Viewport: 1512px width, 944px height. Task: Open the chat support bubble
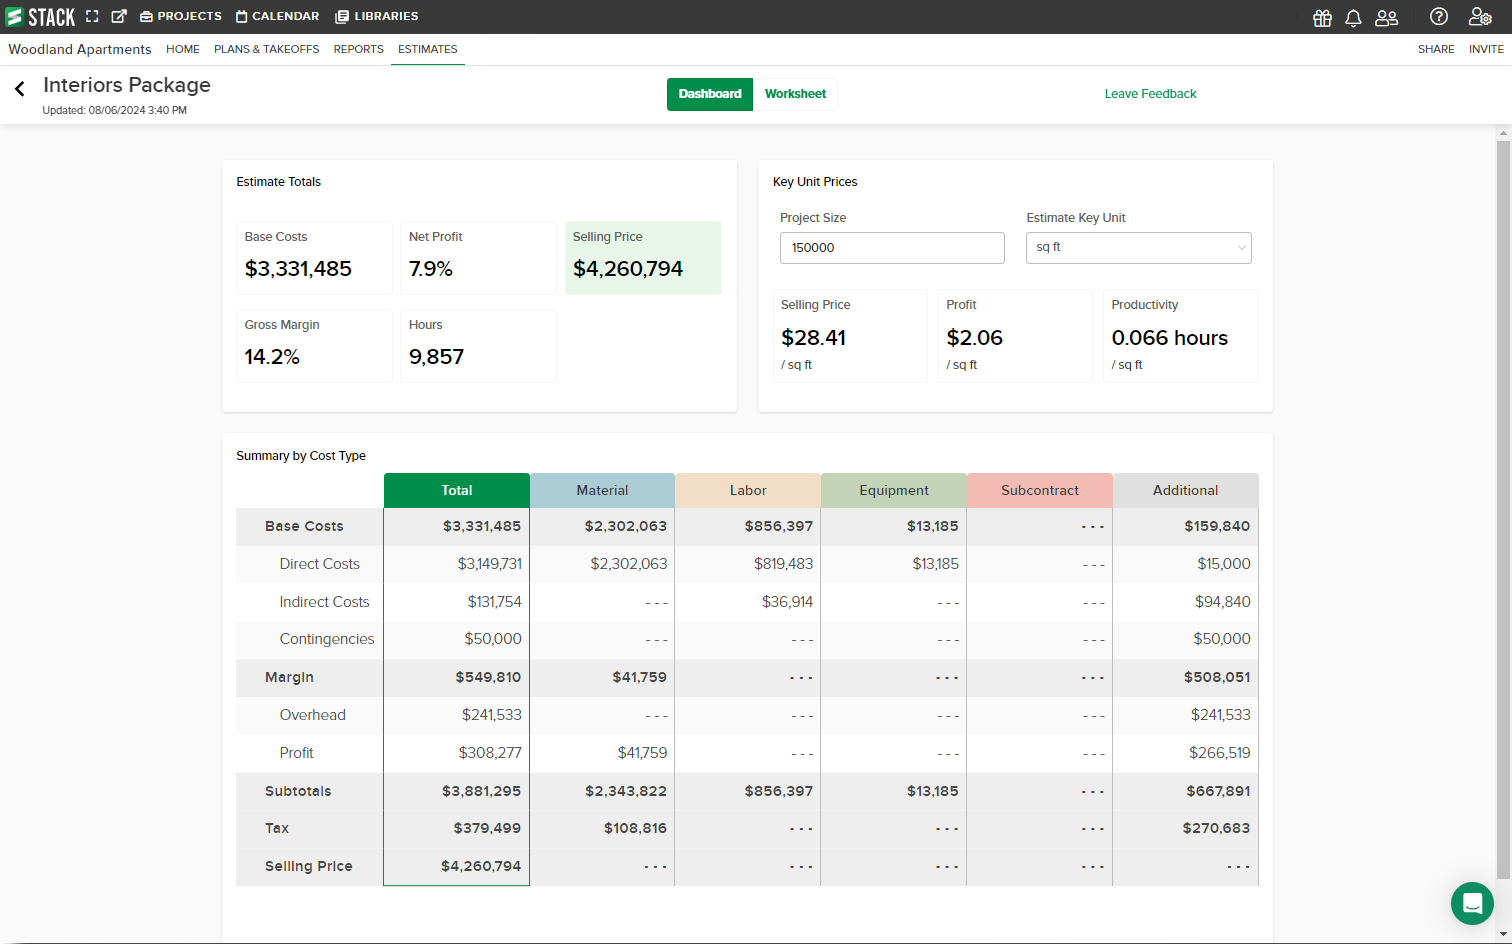click(x=1472, y=903)
